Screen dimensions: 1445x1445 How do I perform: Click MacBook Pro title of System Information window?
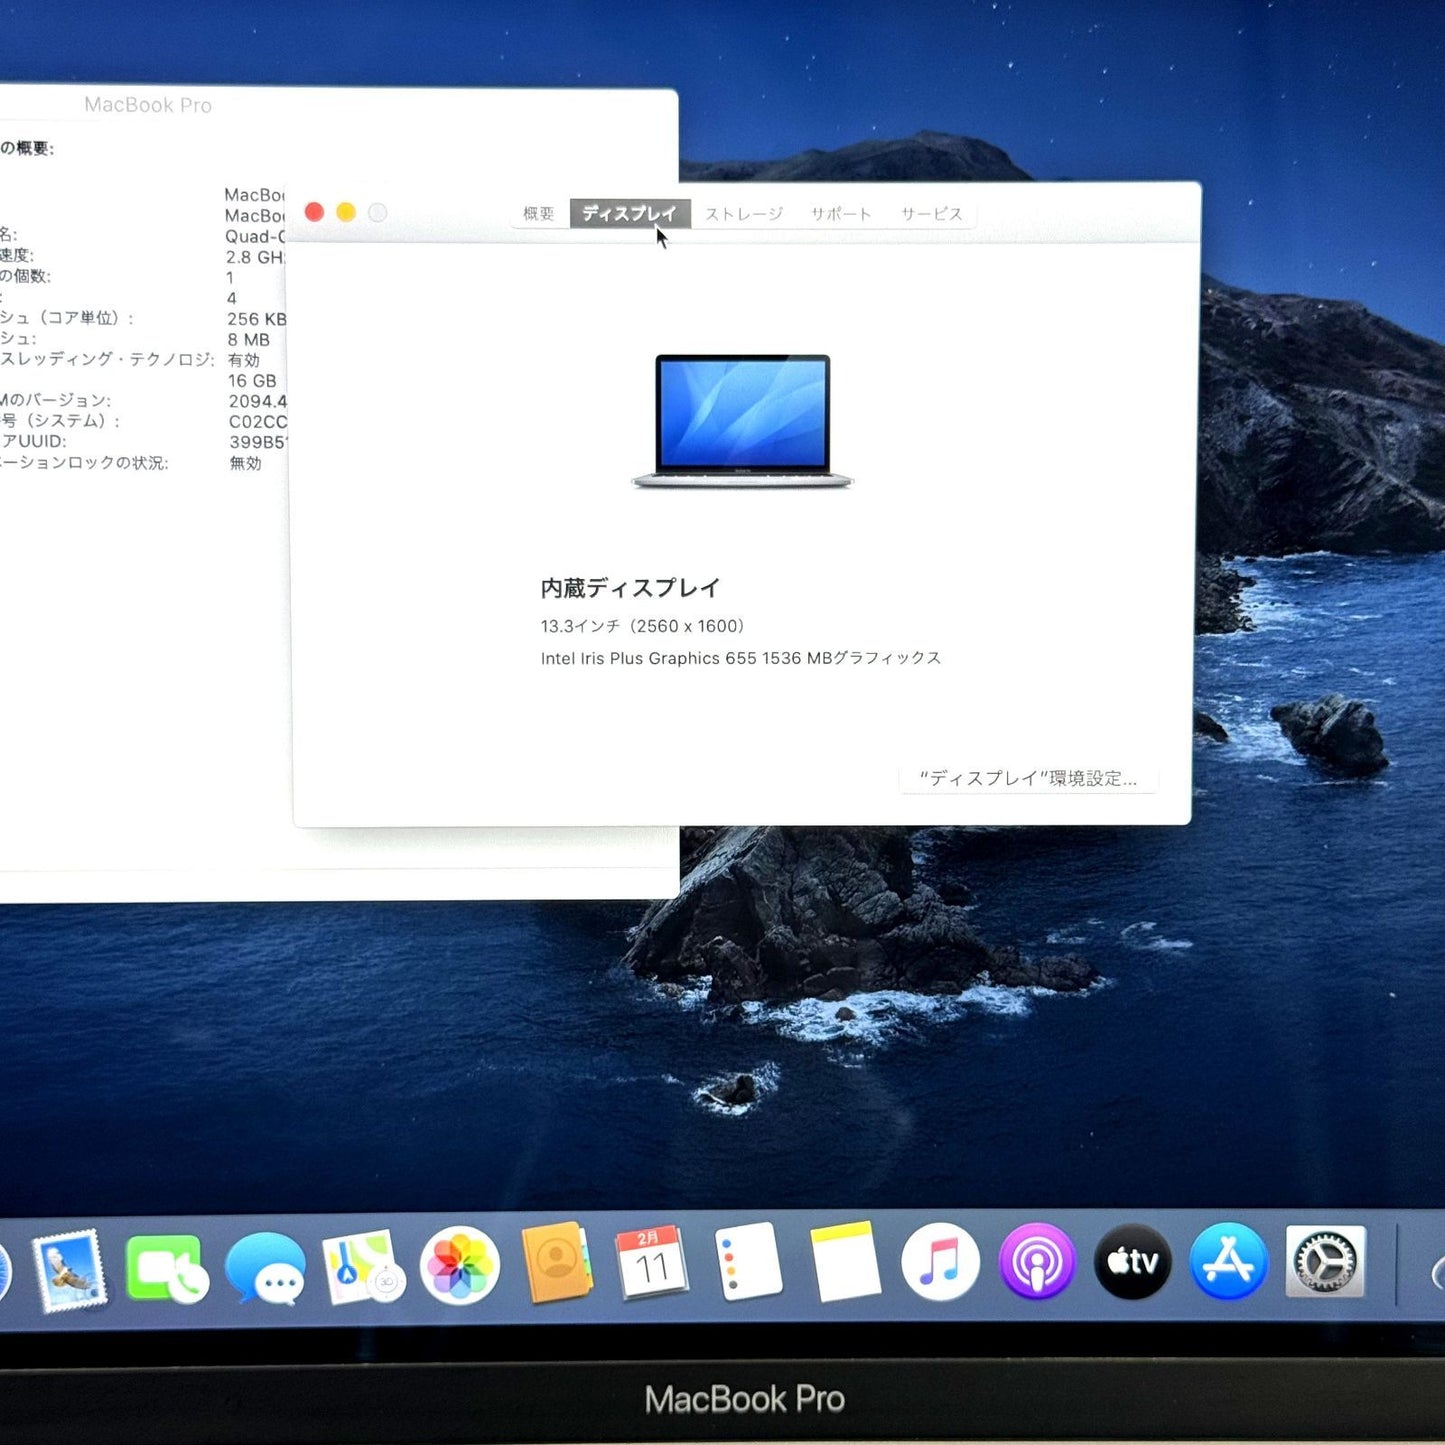[x=148, y=105]
